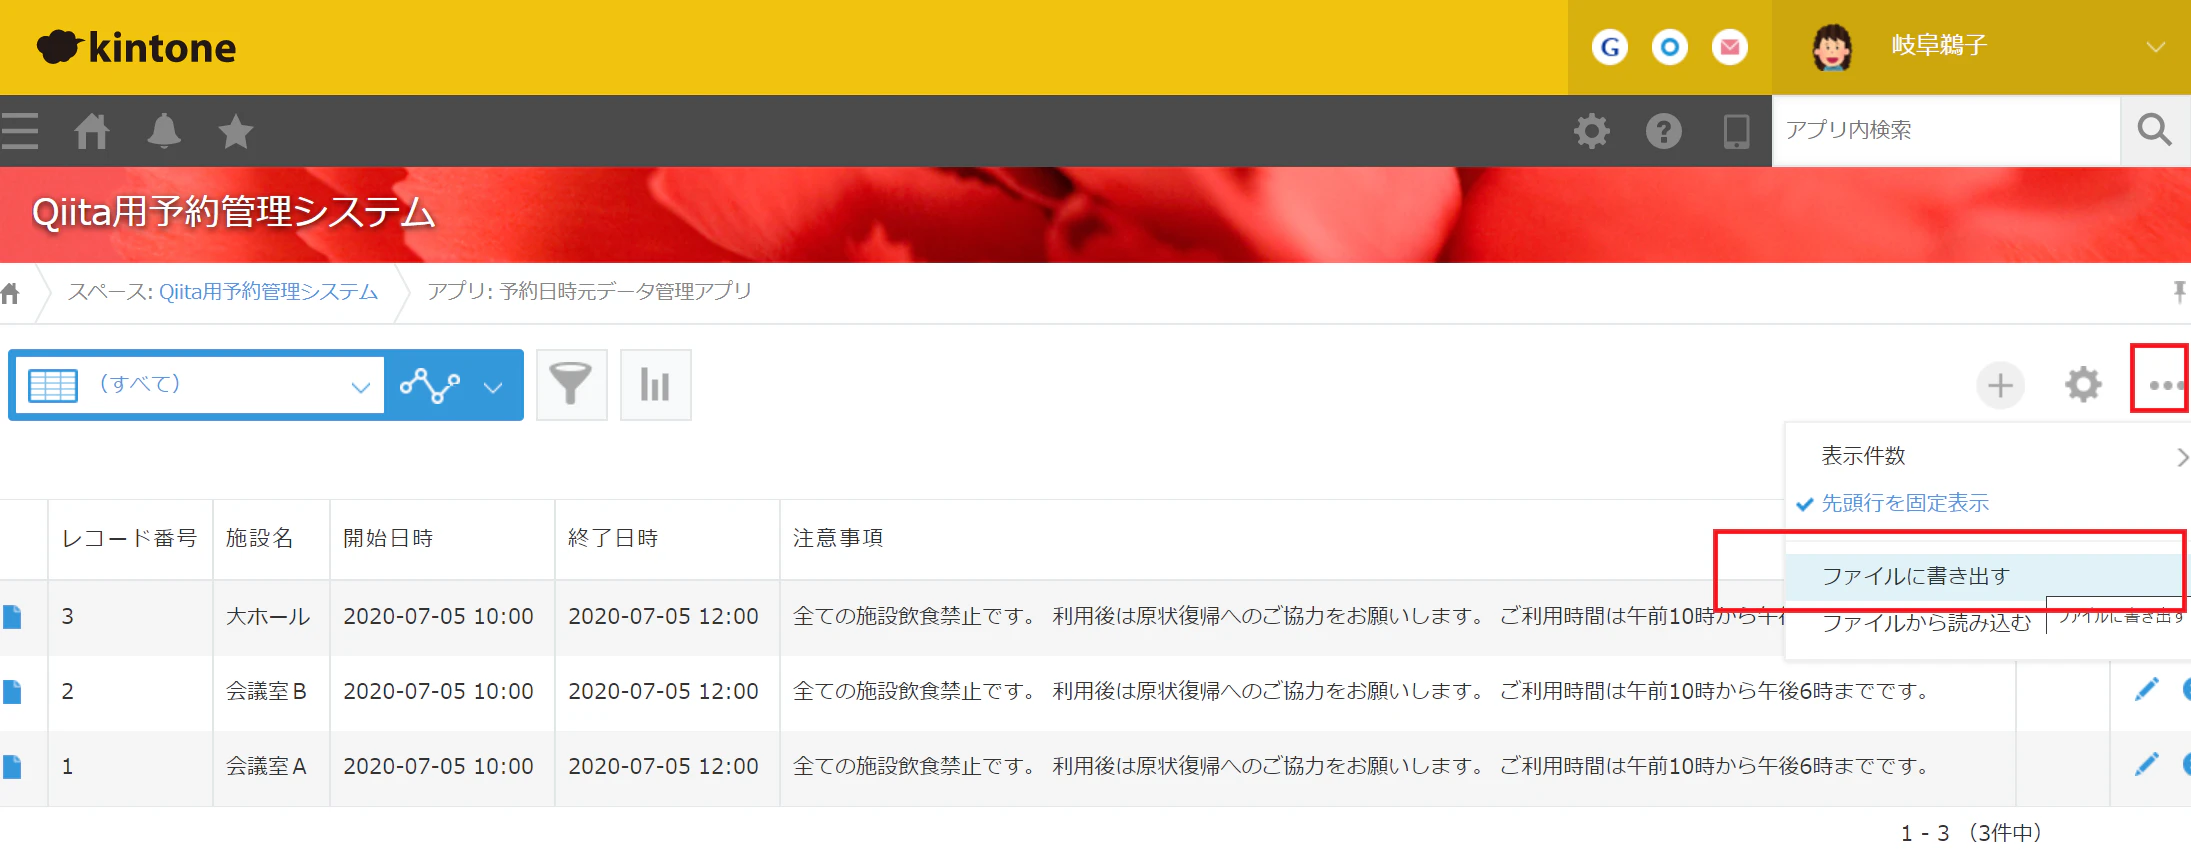The height and width of the screenshot is (861, 2191).
Task: Expand the chevron next to graph icon
Action: tap(493, 387)
